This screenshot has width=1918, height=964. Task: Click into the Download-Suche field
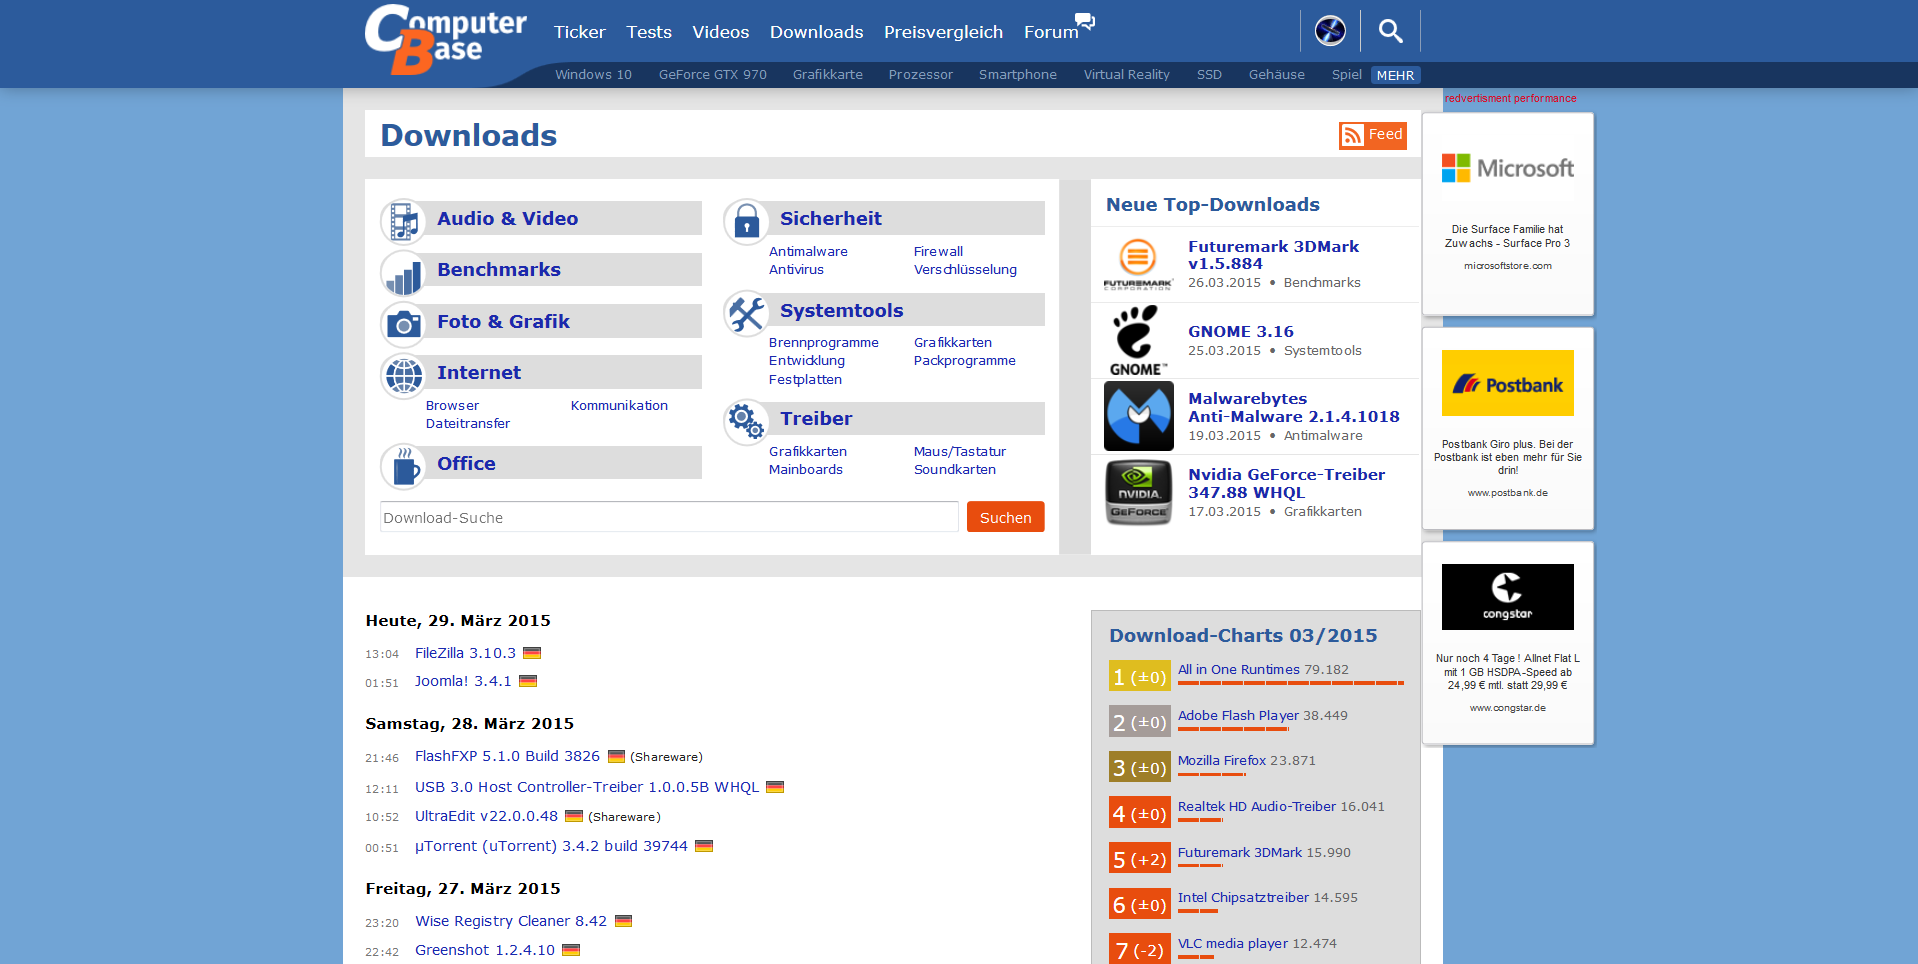point(669,517)
